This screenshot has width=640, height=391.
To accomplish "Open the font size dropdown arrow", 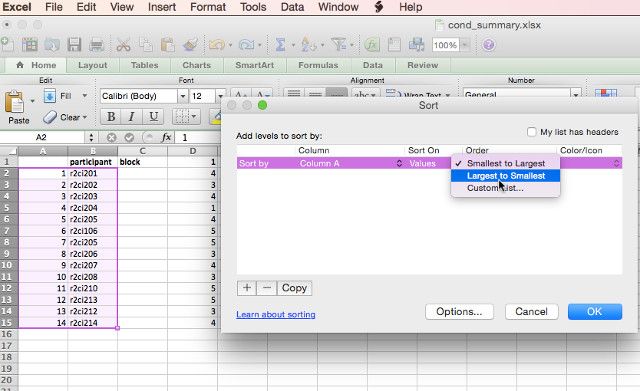I will (x=220, y=96).
